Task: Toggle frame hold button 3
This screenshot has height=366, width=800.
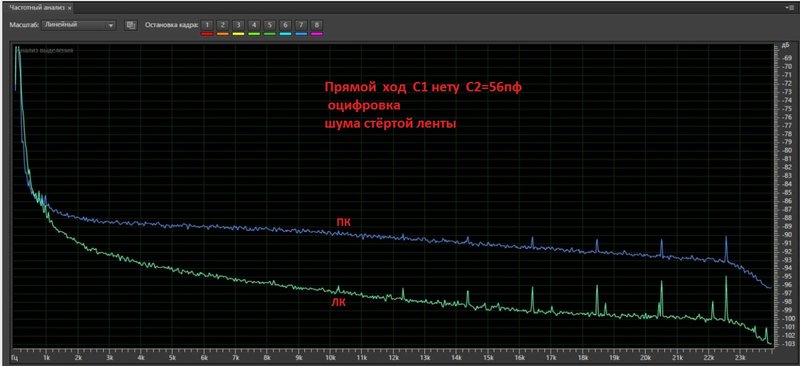Action: [238, 25]
